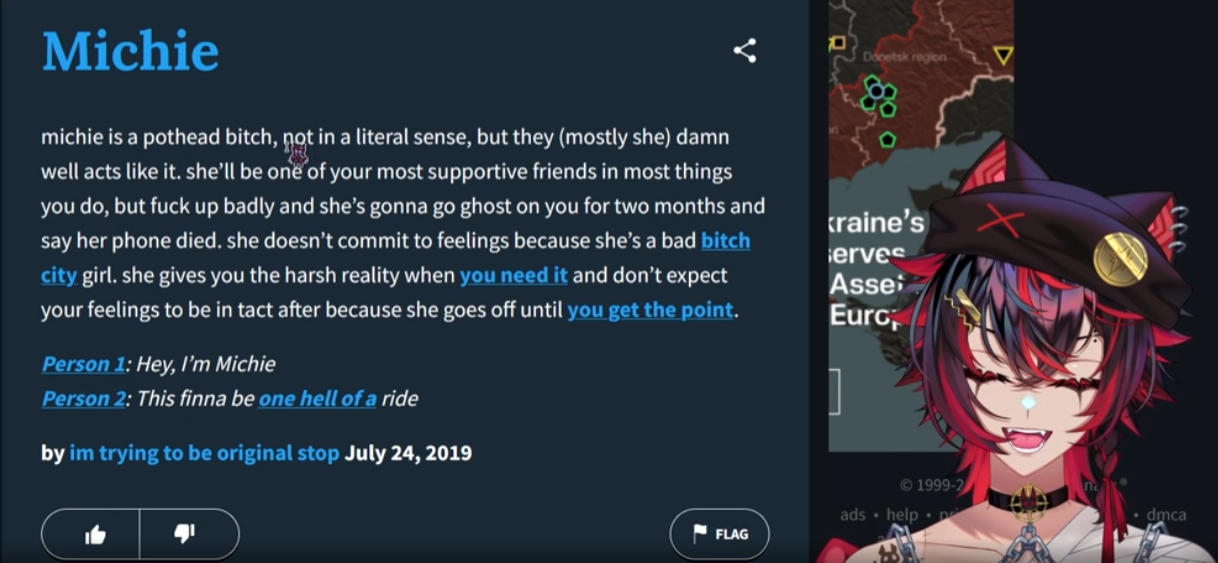Click the share icon beside Michie title
1218x563 pixels.
coord(745,51)
